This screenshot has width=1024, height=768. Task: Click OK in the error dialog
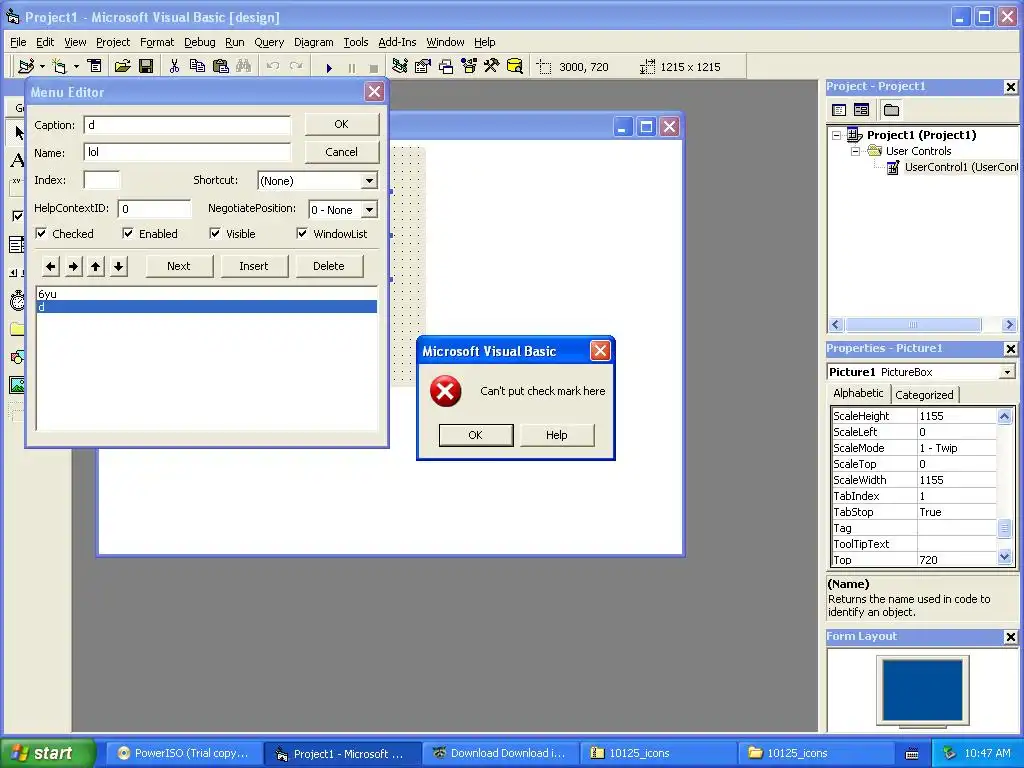pos(475,435)
